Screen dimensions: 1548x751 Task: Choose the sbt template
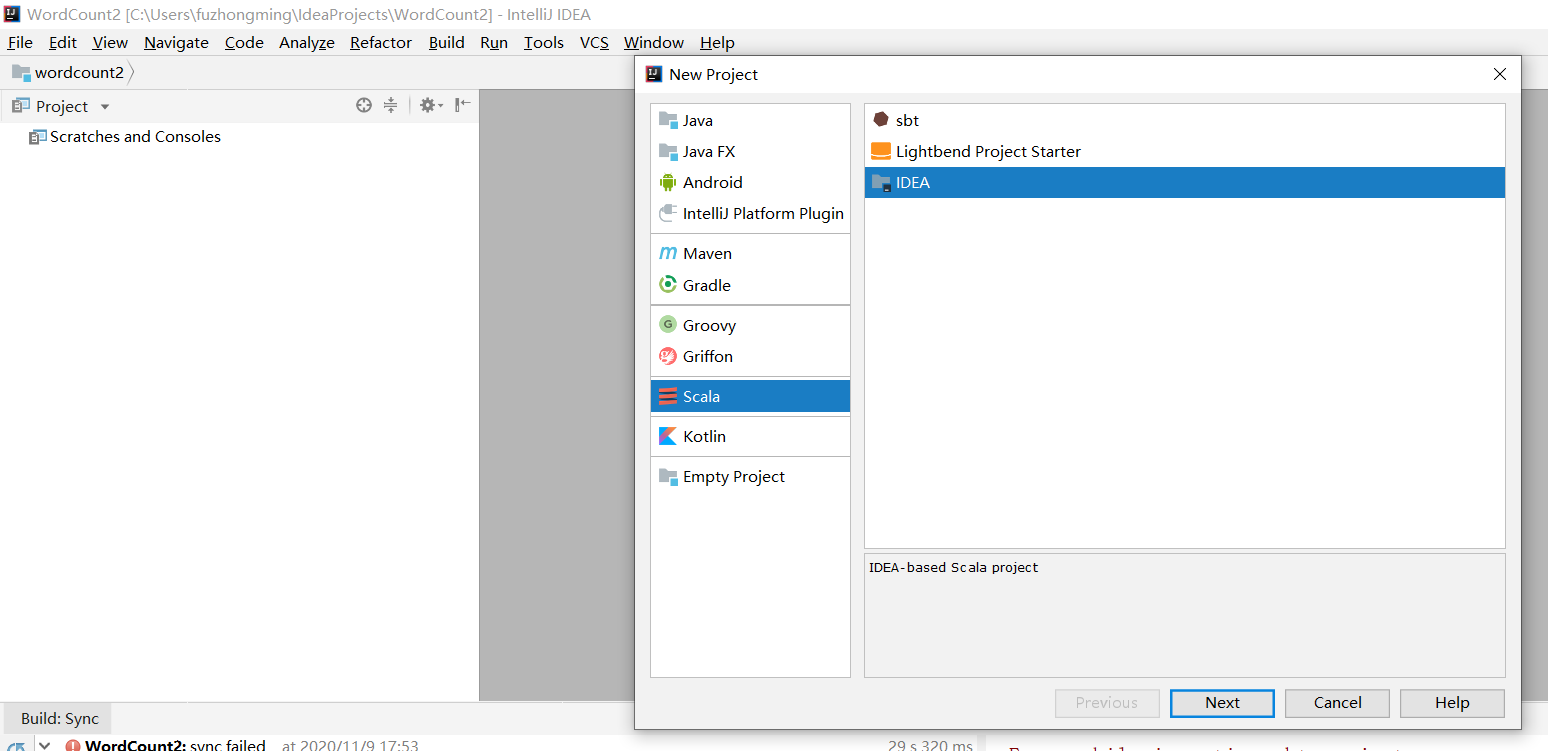905,119
